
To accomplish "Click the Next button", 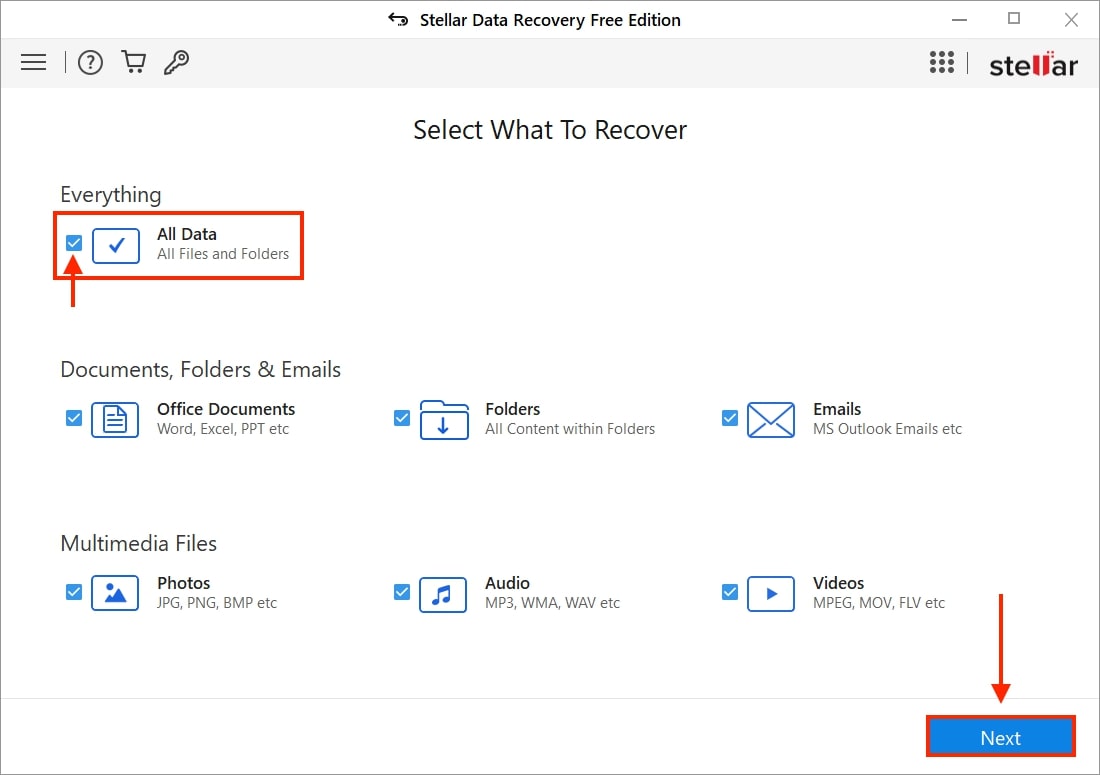I will click(x=1000, y=737).
